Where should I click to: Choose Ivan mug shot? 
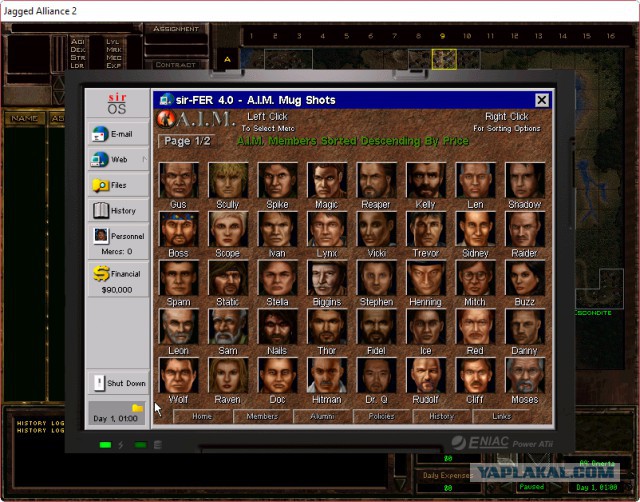tap(277, 229)
